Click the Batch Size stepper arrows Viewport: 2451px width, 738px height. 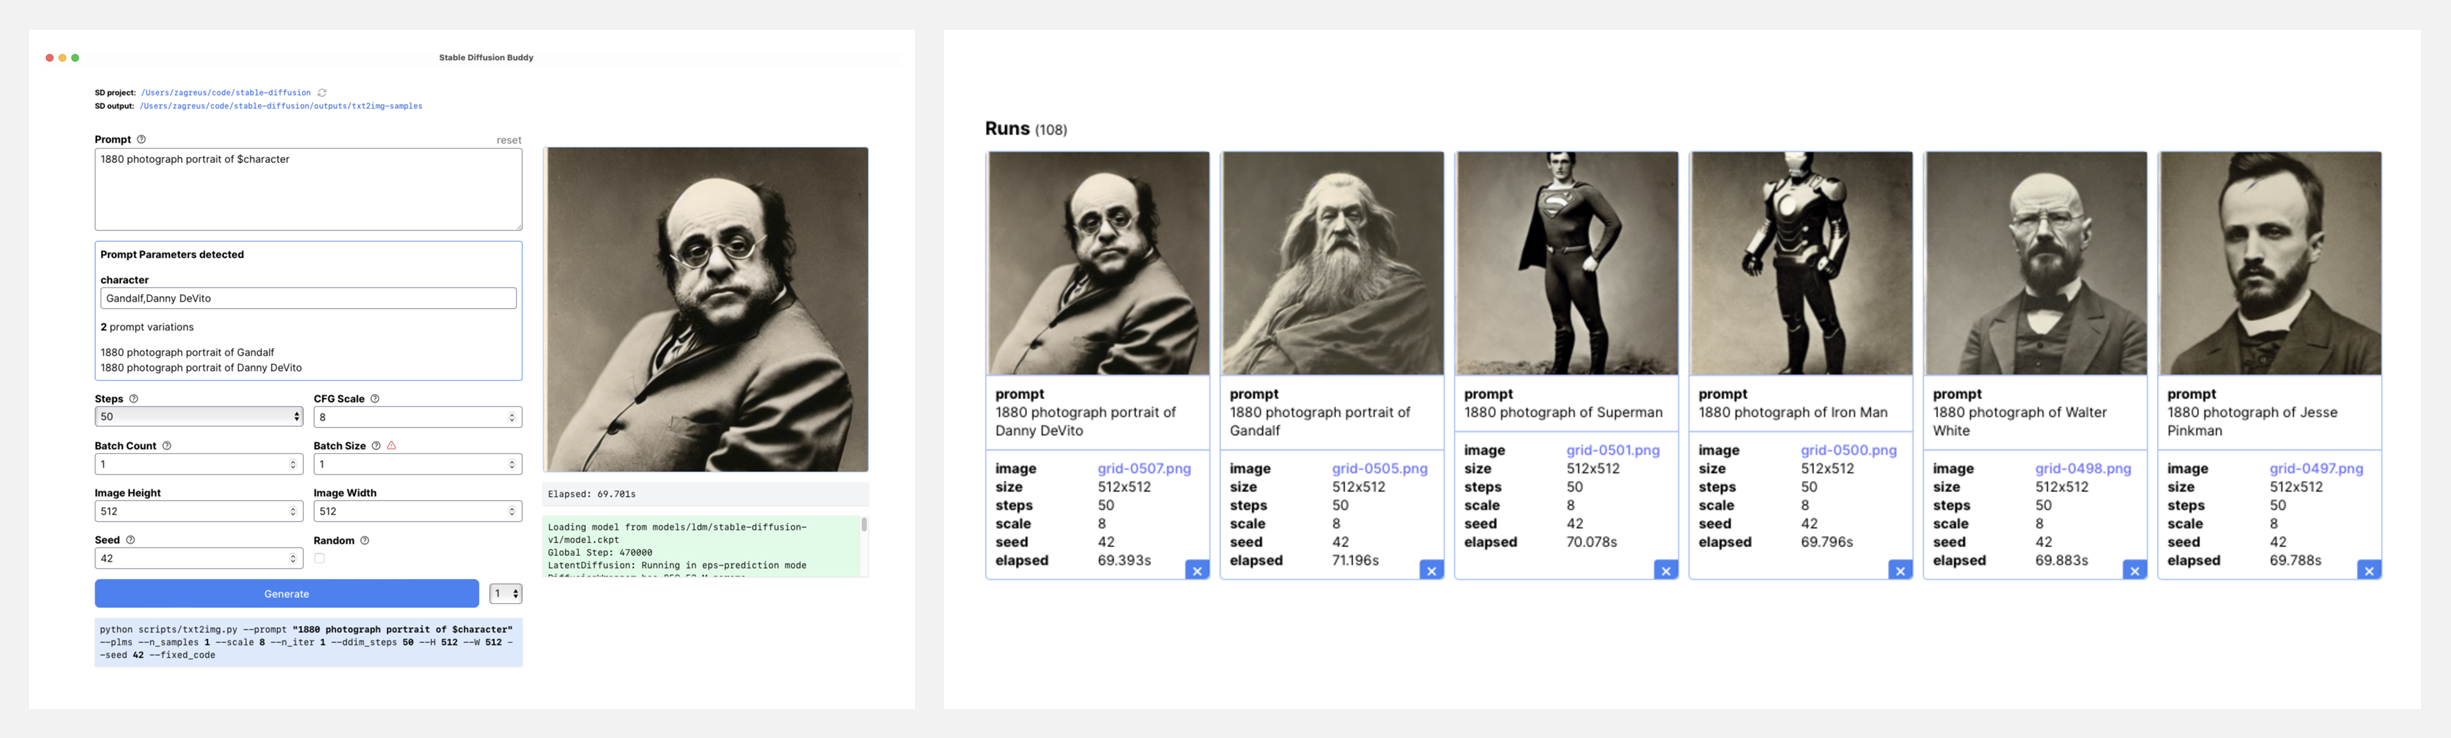(512, 464)
